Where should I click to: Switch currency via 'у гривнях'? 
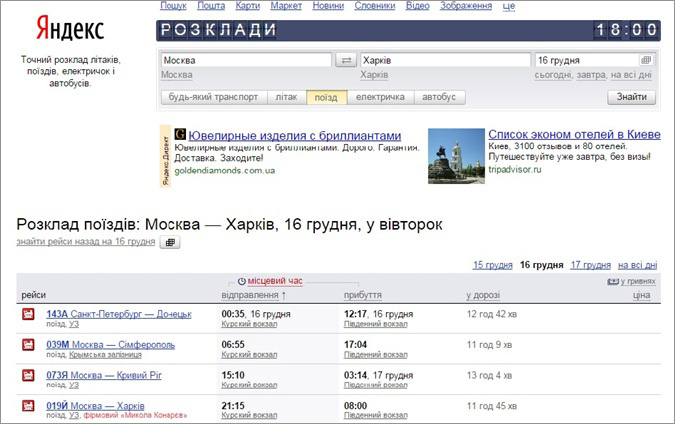coord(636,282)
